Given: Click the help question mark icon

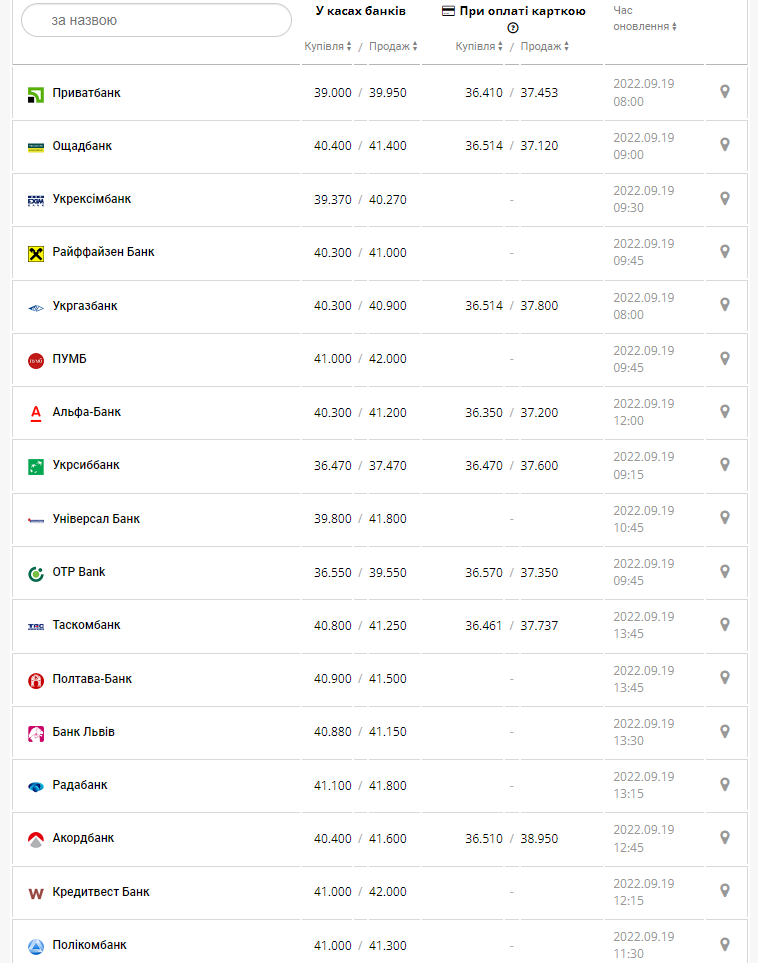Looking at the screenshot, I should click(x=513, y=28).
